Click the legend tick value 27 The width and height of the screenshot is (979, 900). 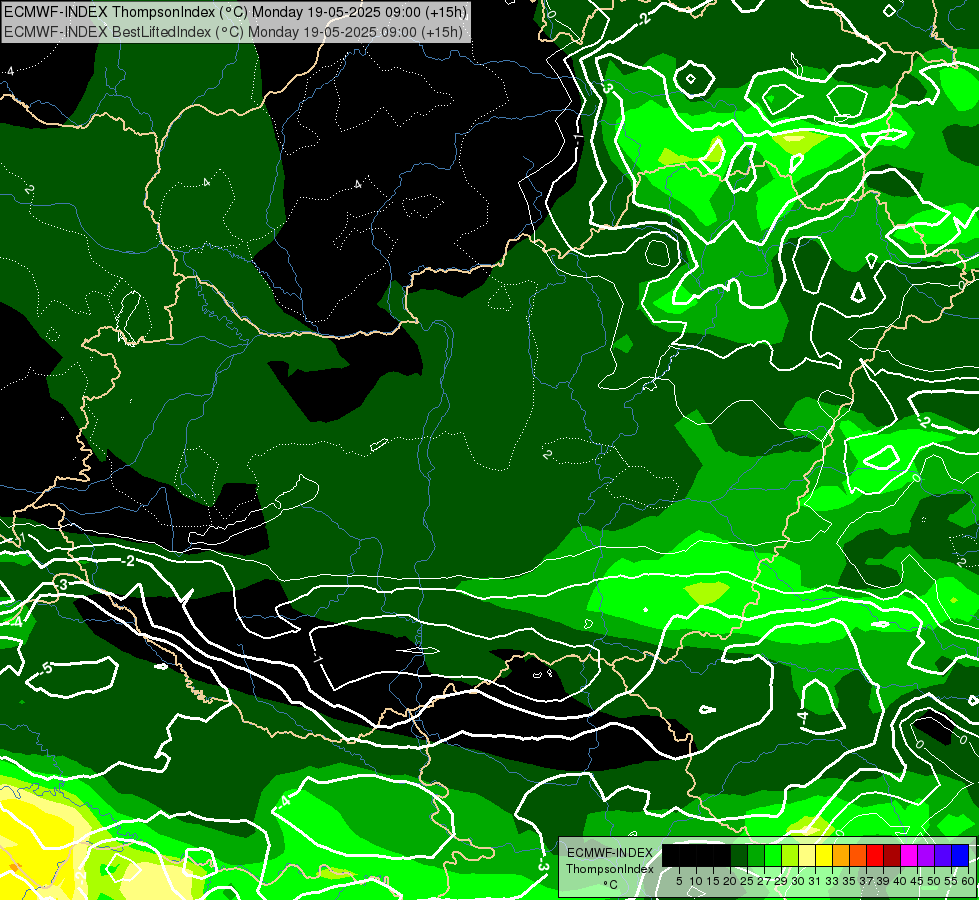[764, 881]
